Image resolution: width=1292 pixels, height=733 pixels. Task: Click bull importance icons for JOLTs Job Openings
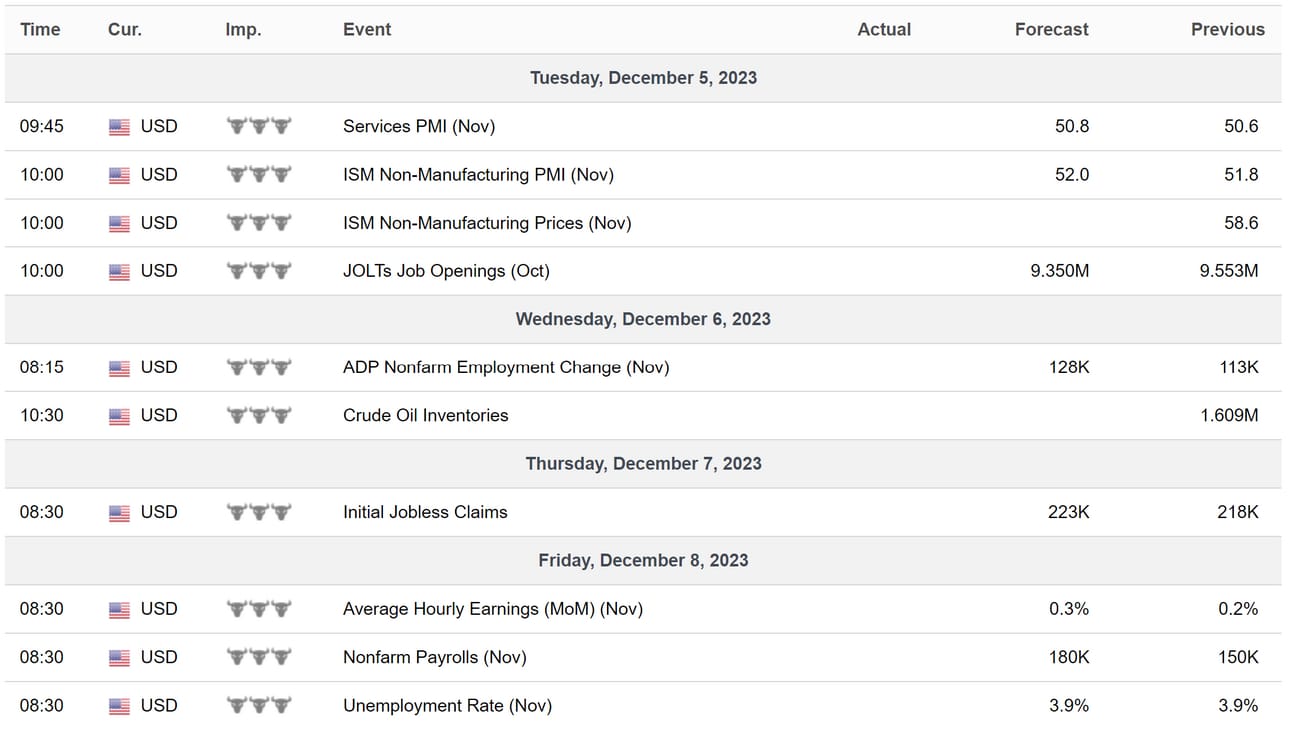click(x=259, y=271)
